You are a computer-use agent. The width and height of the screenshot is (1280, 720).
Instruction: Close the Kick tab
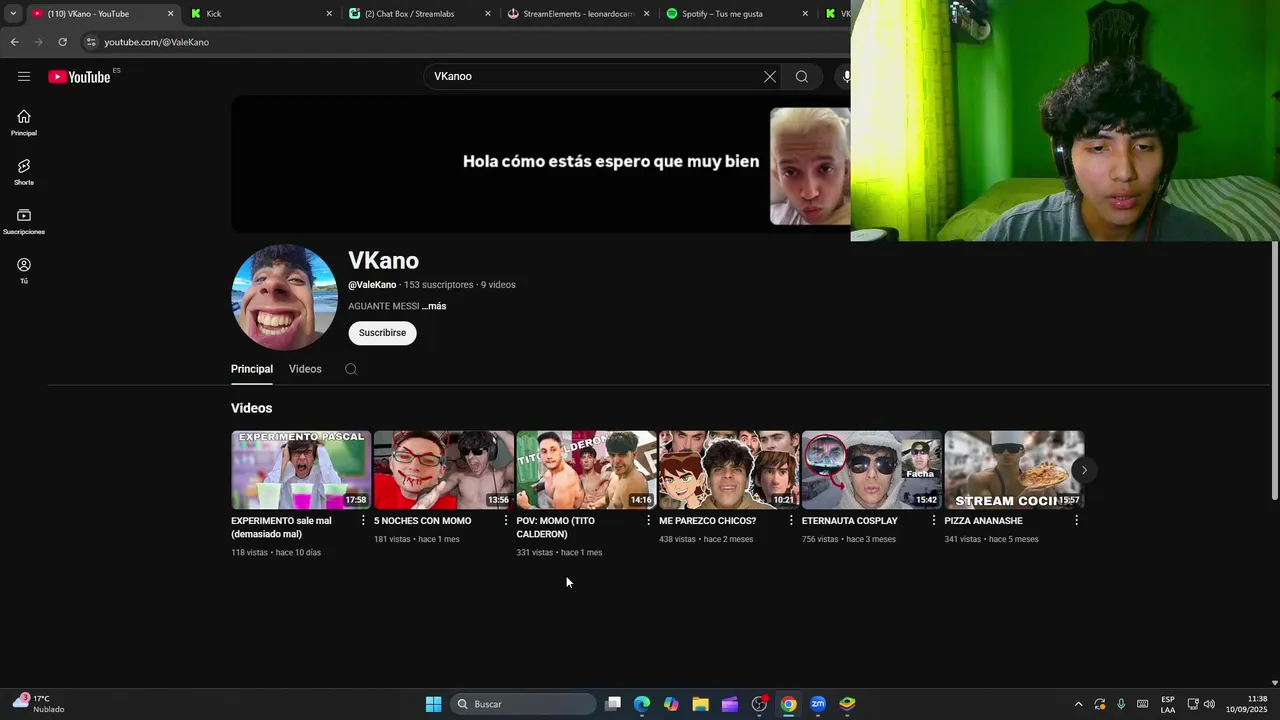point(329,14)
